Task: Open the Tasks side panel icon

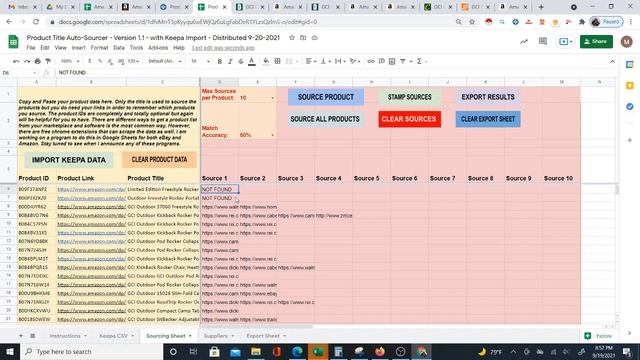Action: point(630,107)
